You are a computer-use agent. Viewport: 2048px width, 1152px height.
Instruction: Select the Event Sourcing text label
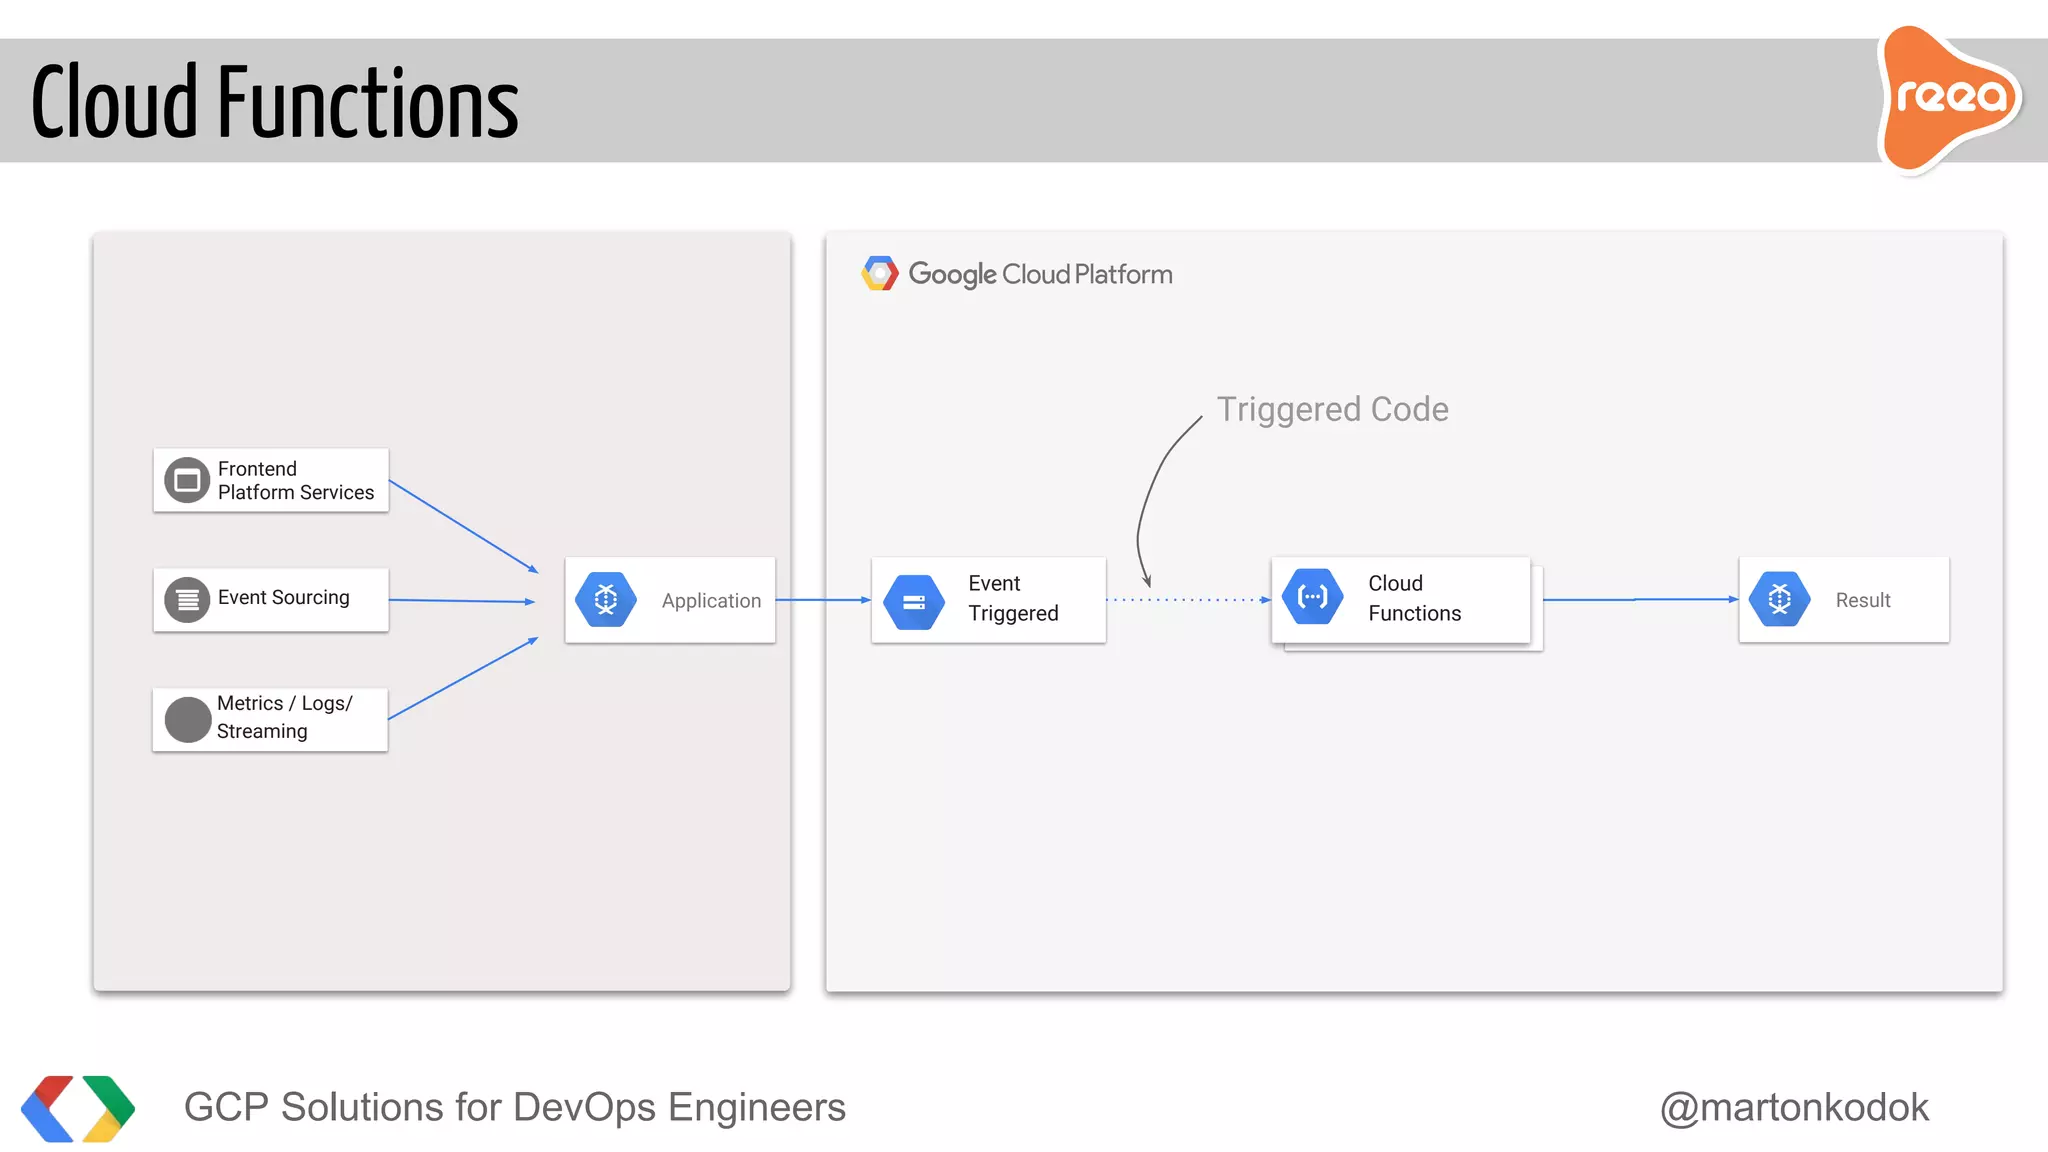pos(284,598)
